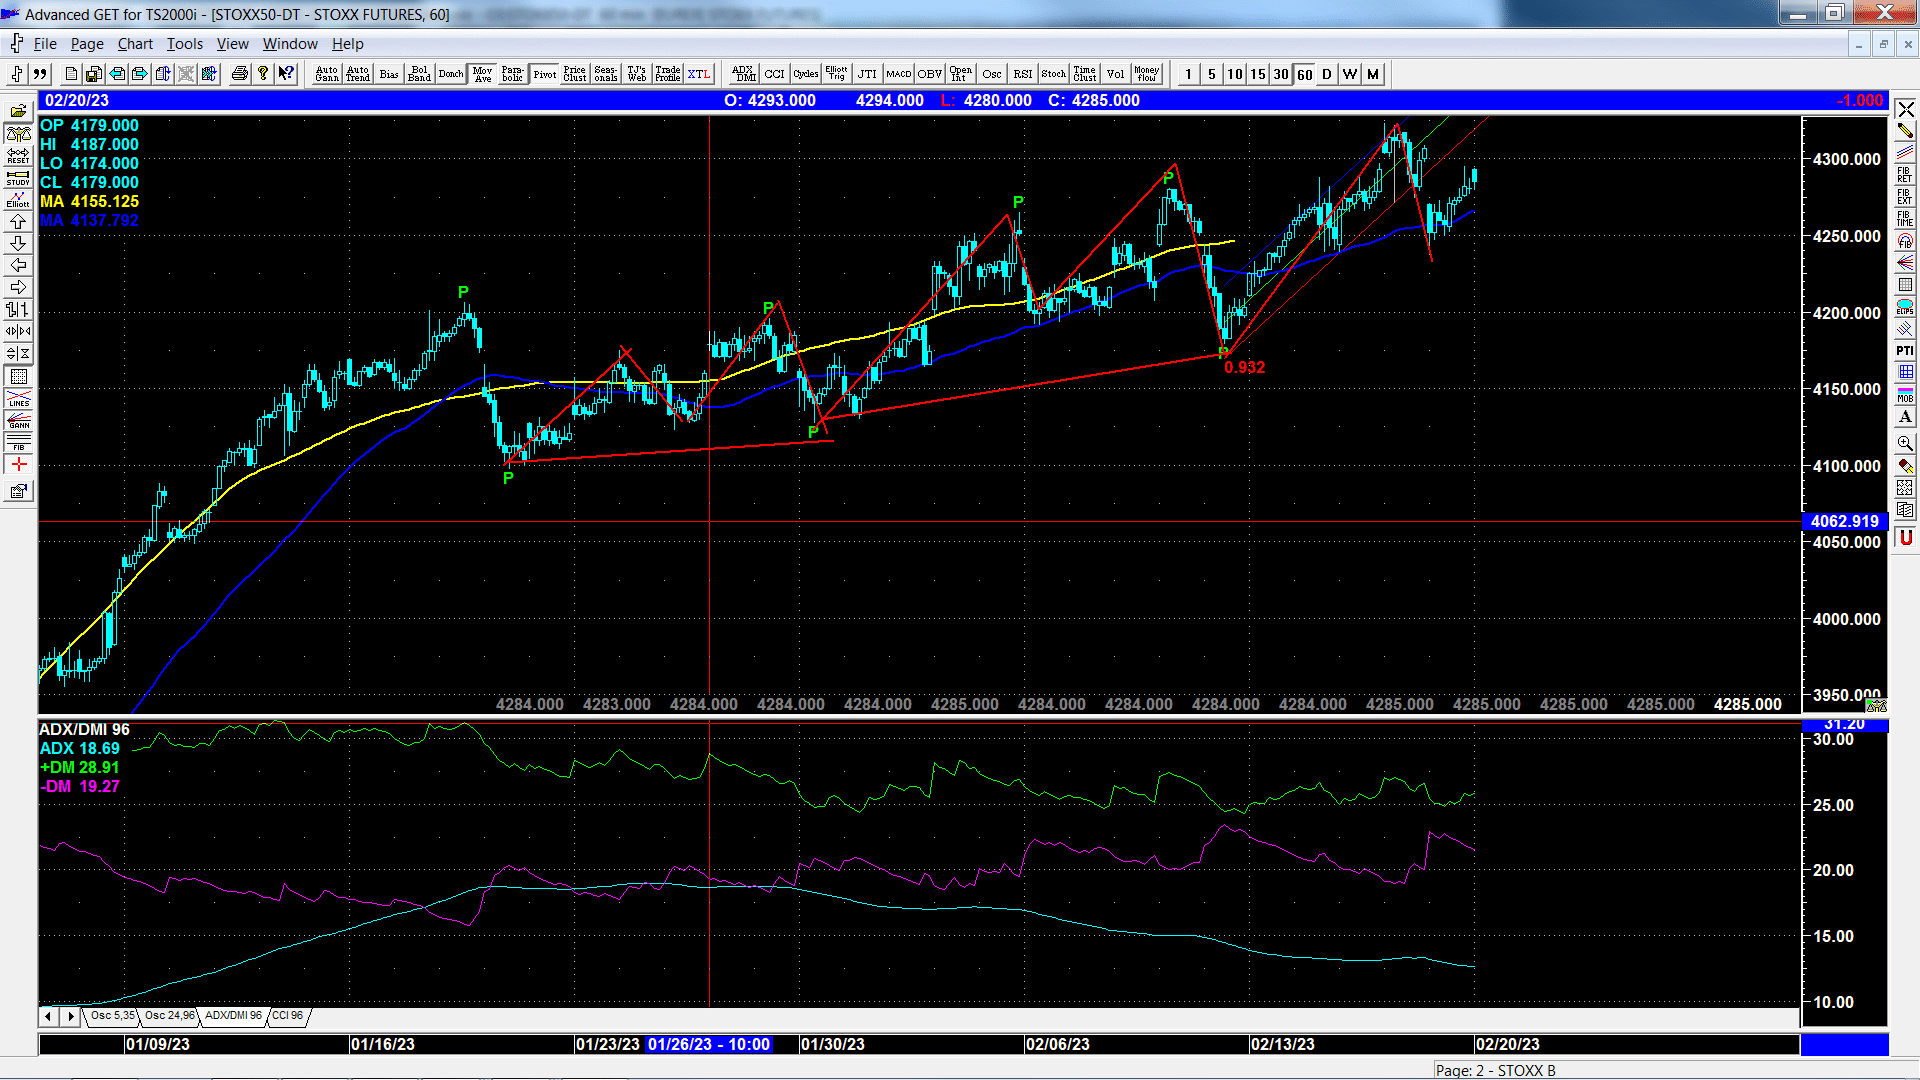Select the text annotation A tool
Image resolution: width=1920 pixels, height=1080 pixels.
[1905, 416]
